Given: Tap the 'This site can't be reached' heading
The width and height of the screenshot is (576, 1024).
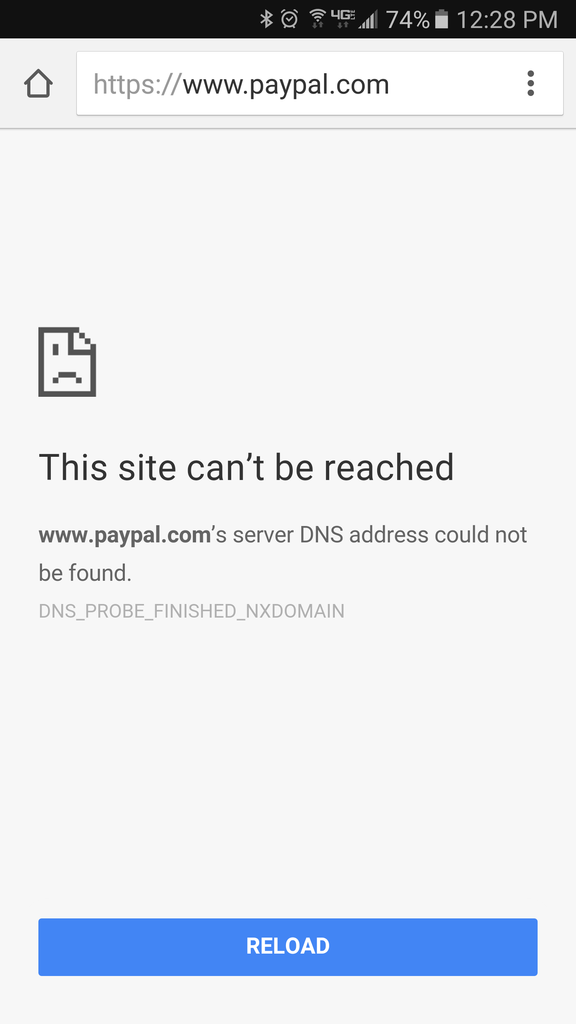Looking at the screenshot, I should (246, 468).
